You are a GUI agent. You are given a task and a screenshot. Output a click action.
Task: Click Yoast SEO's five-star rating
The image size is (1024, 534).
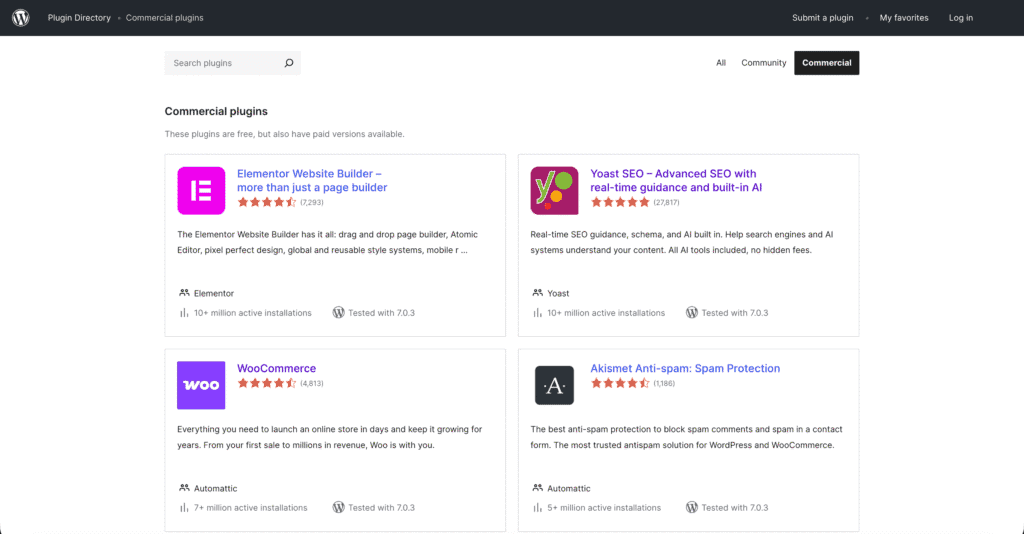click(x=620, y=202)
